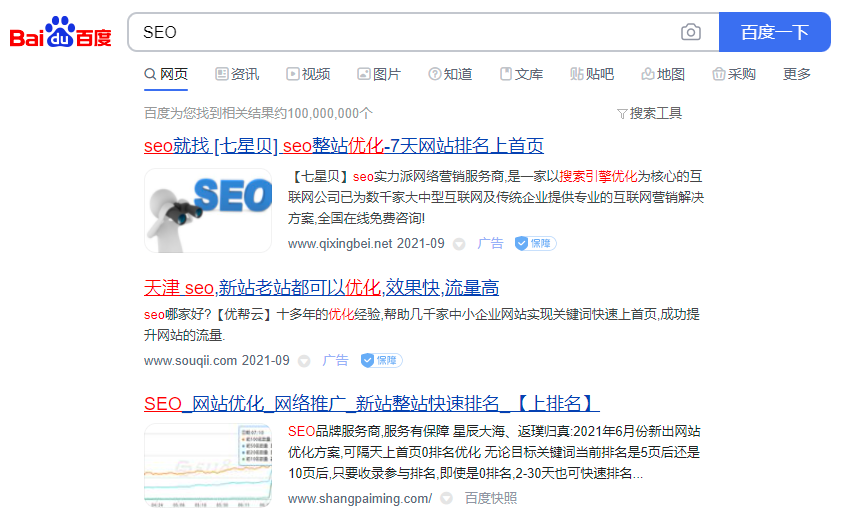Expand dropdown after www.souqii.com 2021-09
This screenshot has height=518, width=842.
click(304, 361)
